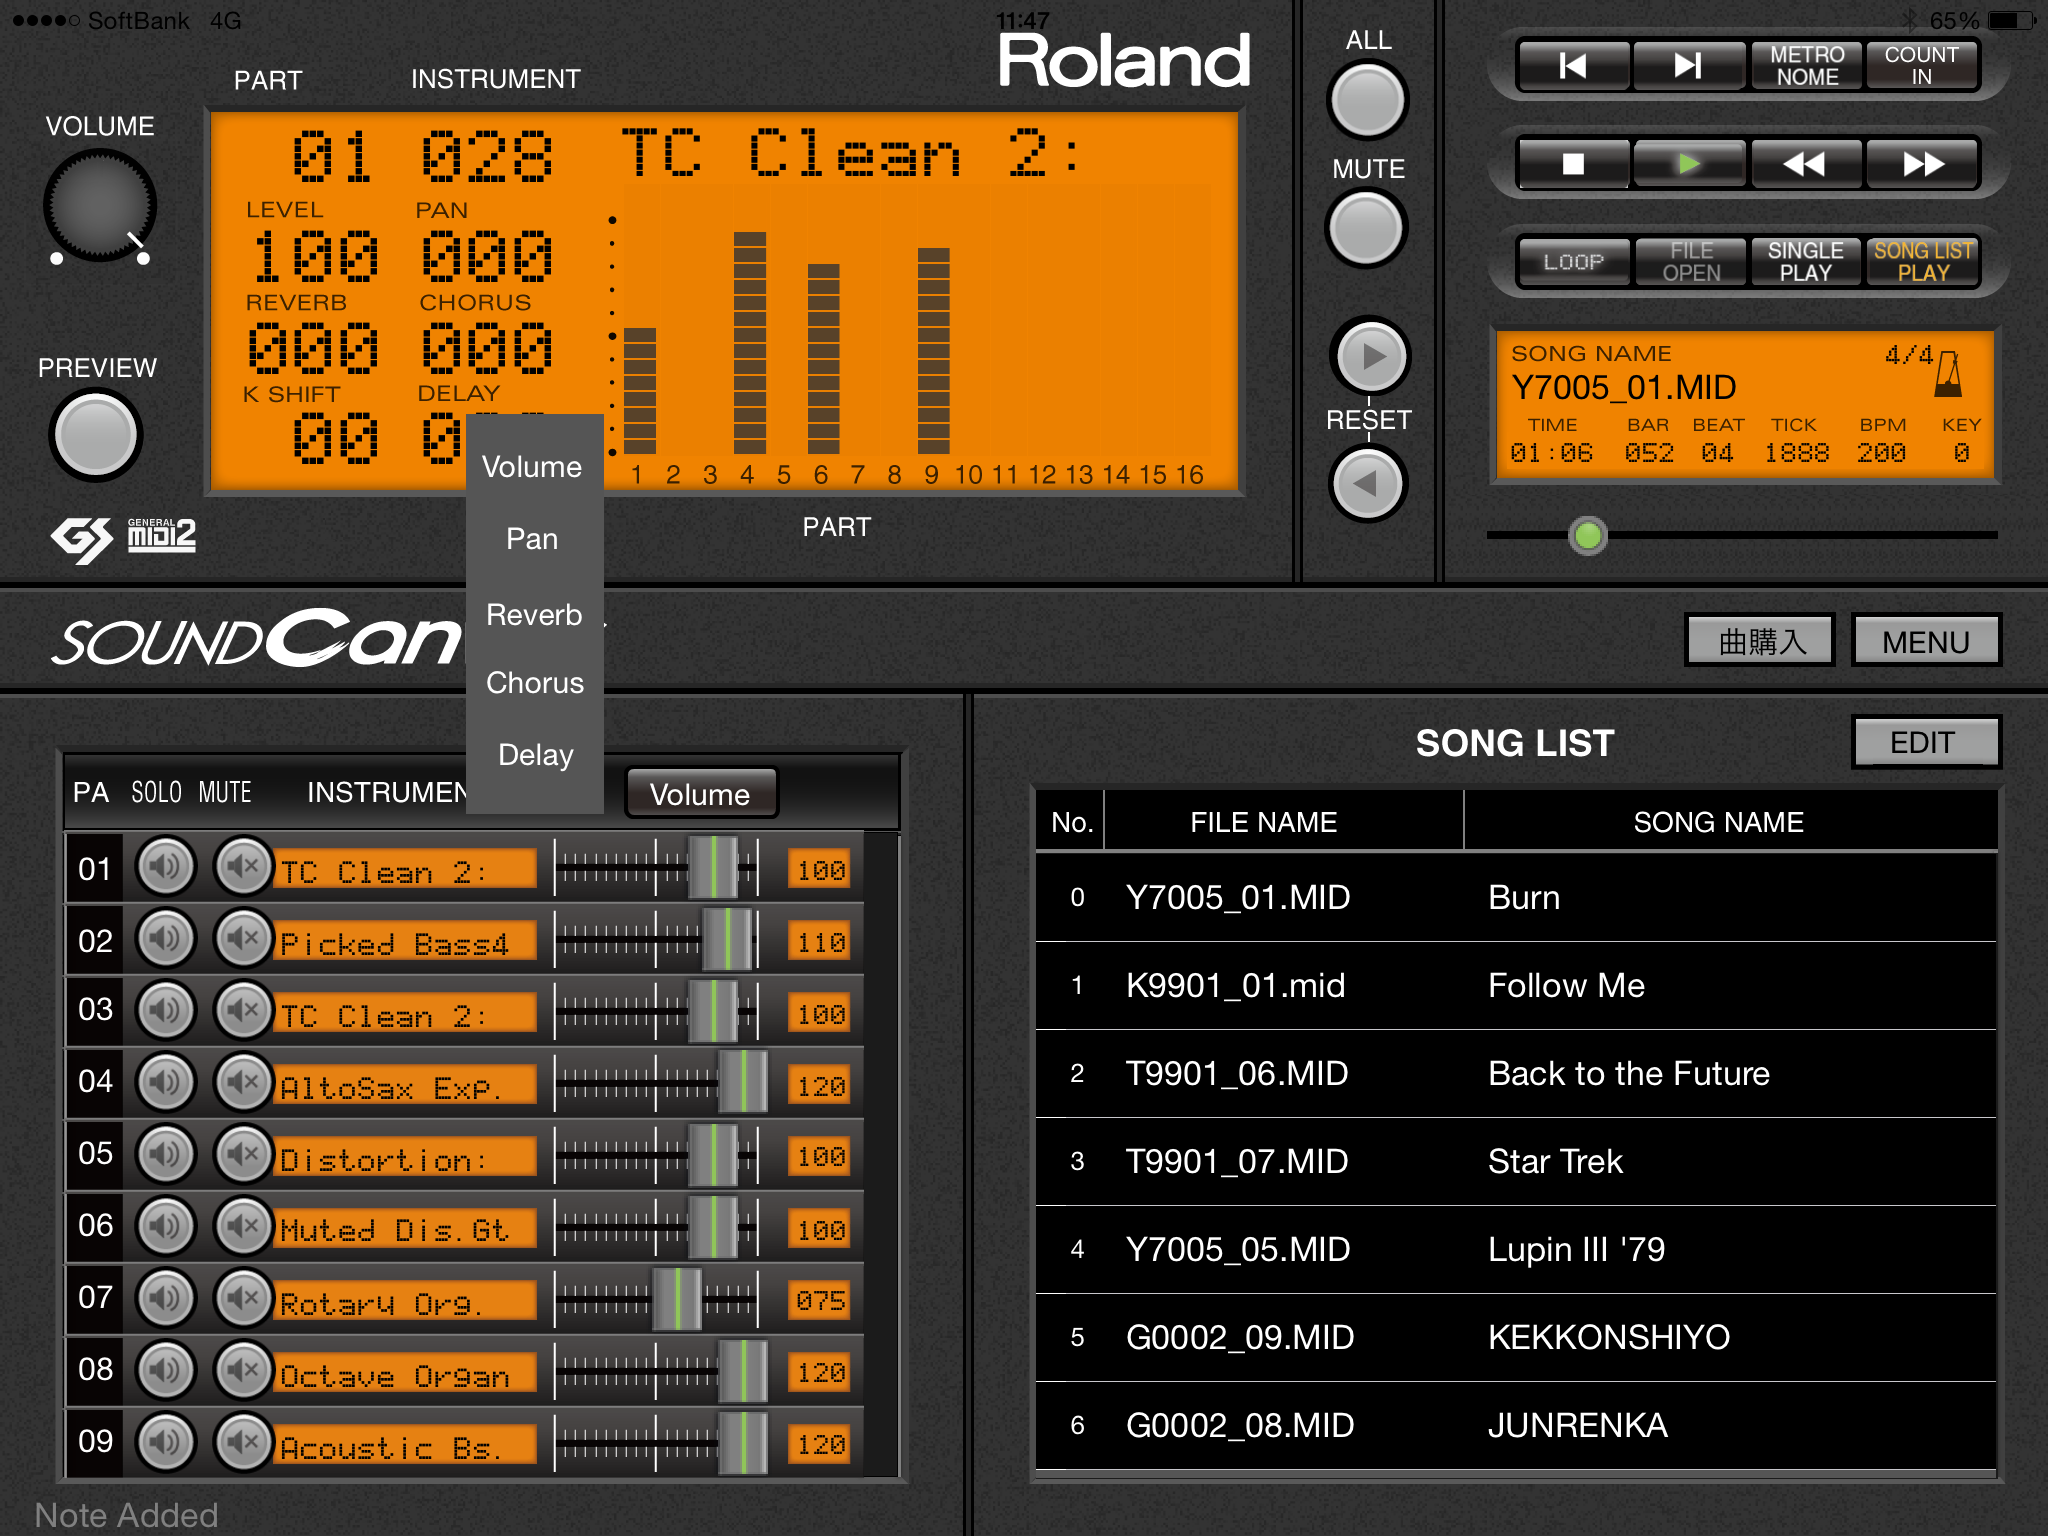Viewport: 2048px width, 1536px height.
Task: Select Chorus from the open parameter dropdown
Action: coord(535,683)
